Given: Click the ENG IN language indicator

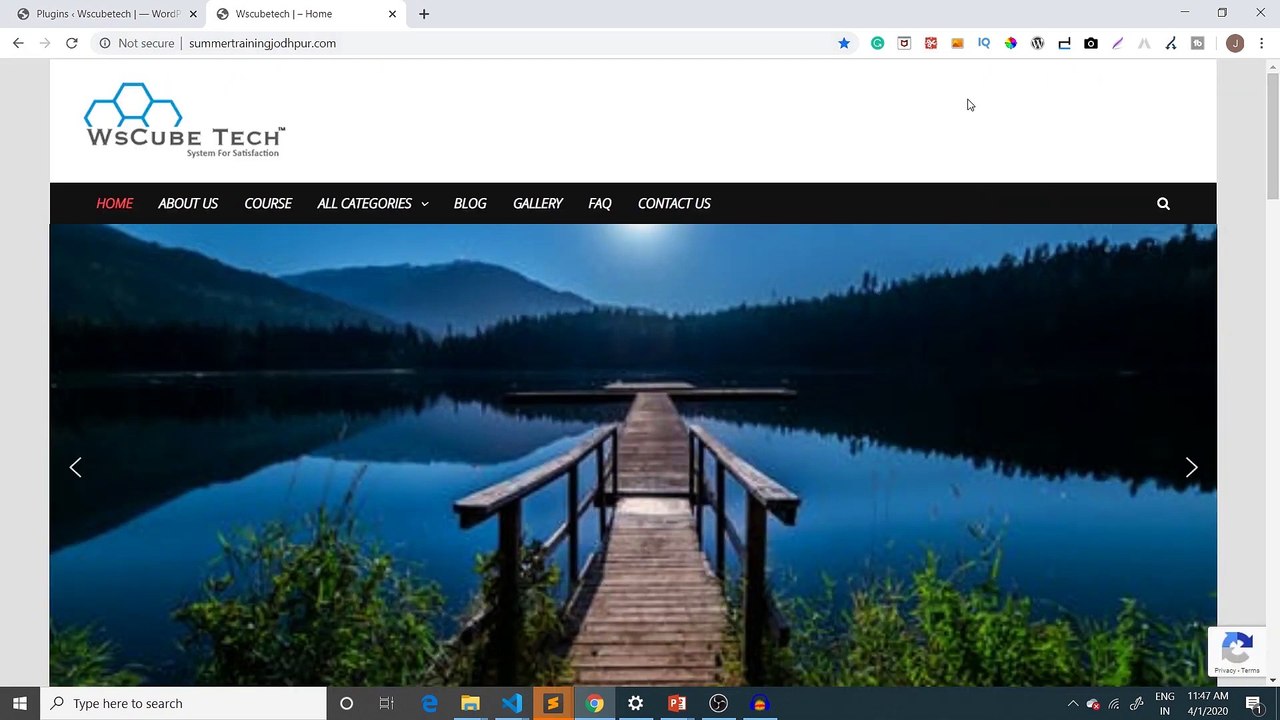Looking at the screenshot, I should click(x=1165, y=703).
